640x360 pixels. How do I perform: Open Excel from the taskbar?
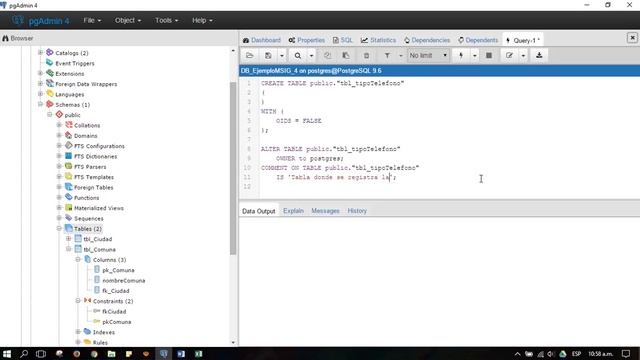pyautogui.click(x=198, y=353)
